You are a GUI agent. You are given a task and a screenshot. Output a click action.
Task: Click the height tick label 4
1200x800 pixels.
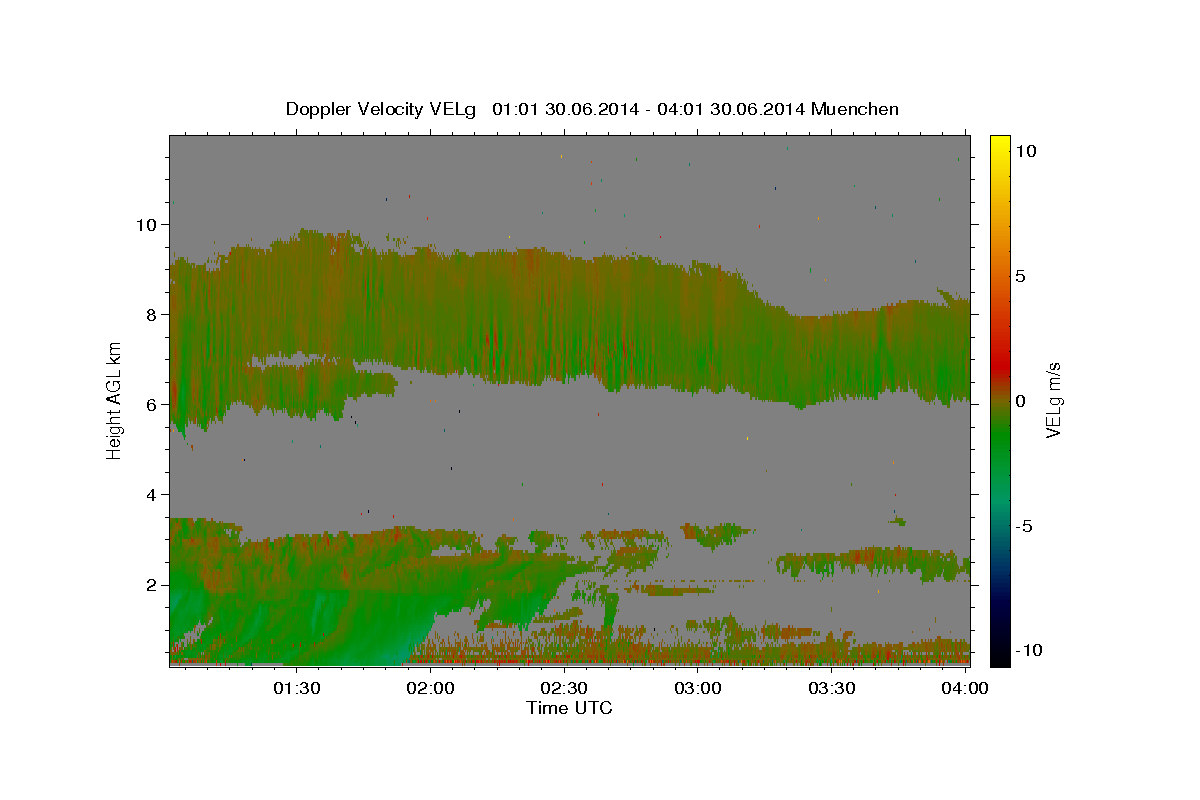[x=152, y=494]
